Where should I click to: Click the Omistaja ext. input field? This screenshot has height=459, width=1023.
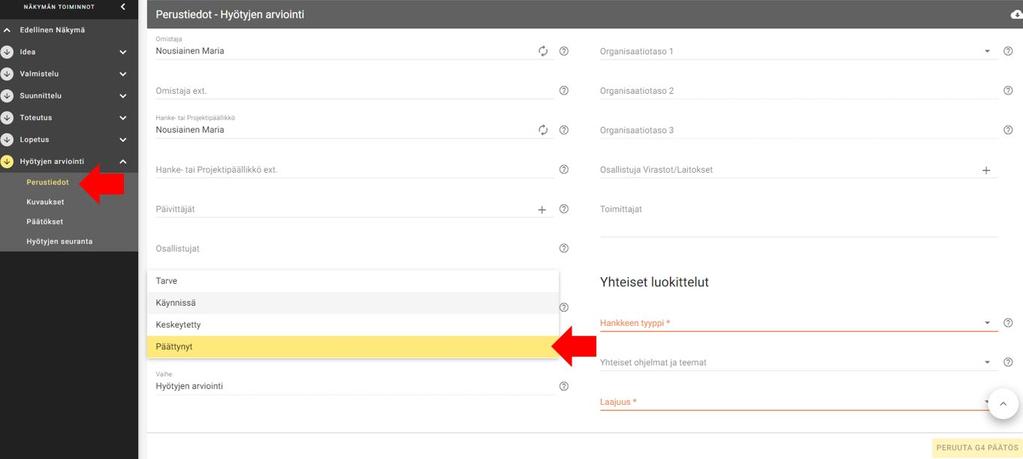click(x=354, y=91)
